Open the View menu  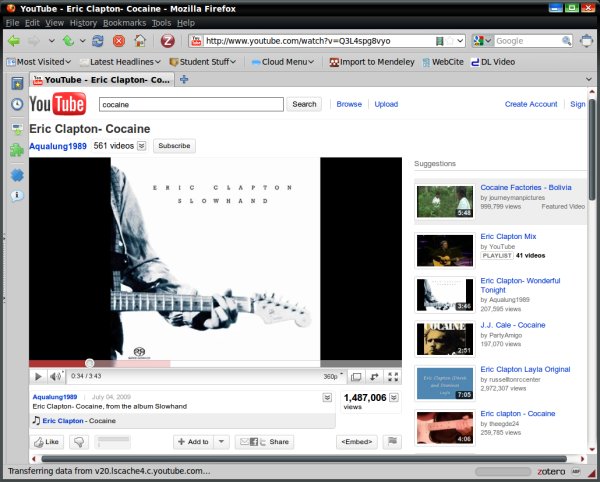[54, 23]
